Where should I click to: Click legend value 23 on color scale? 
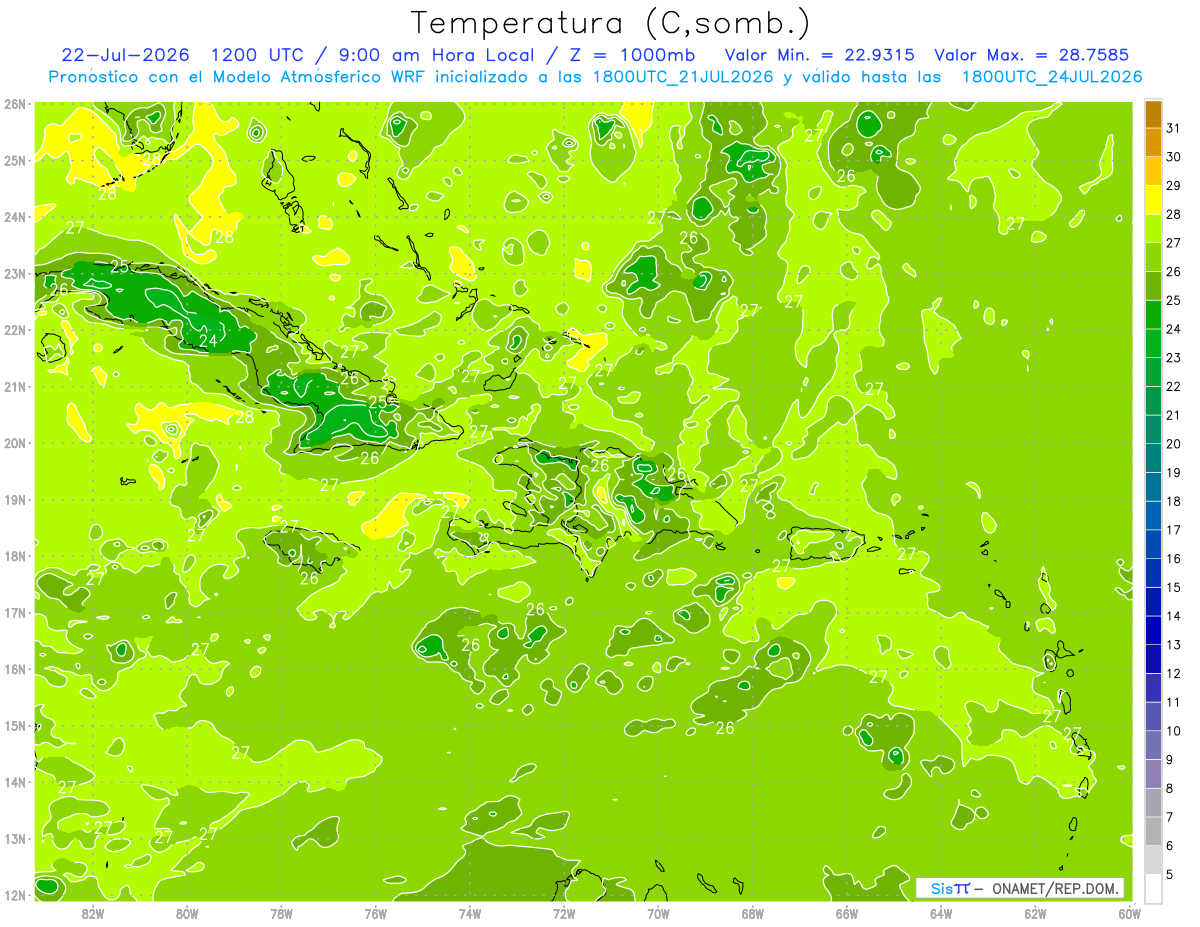1174,358
